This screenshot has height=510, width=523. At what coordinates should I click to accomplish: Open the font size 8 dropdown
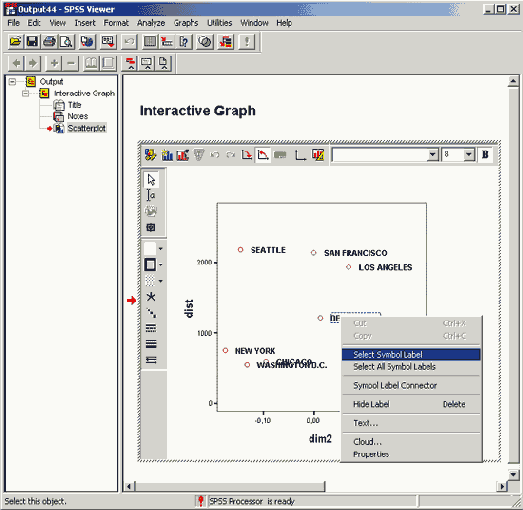coord(469,155)
